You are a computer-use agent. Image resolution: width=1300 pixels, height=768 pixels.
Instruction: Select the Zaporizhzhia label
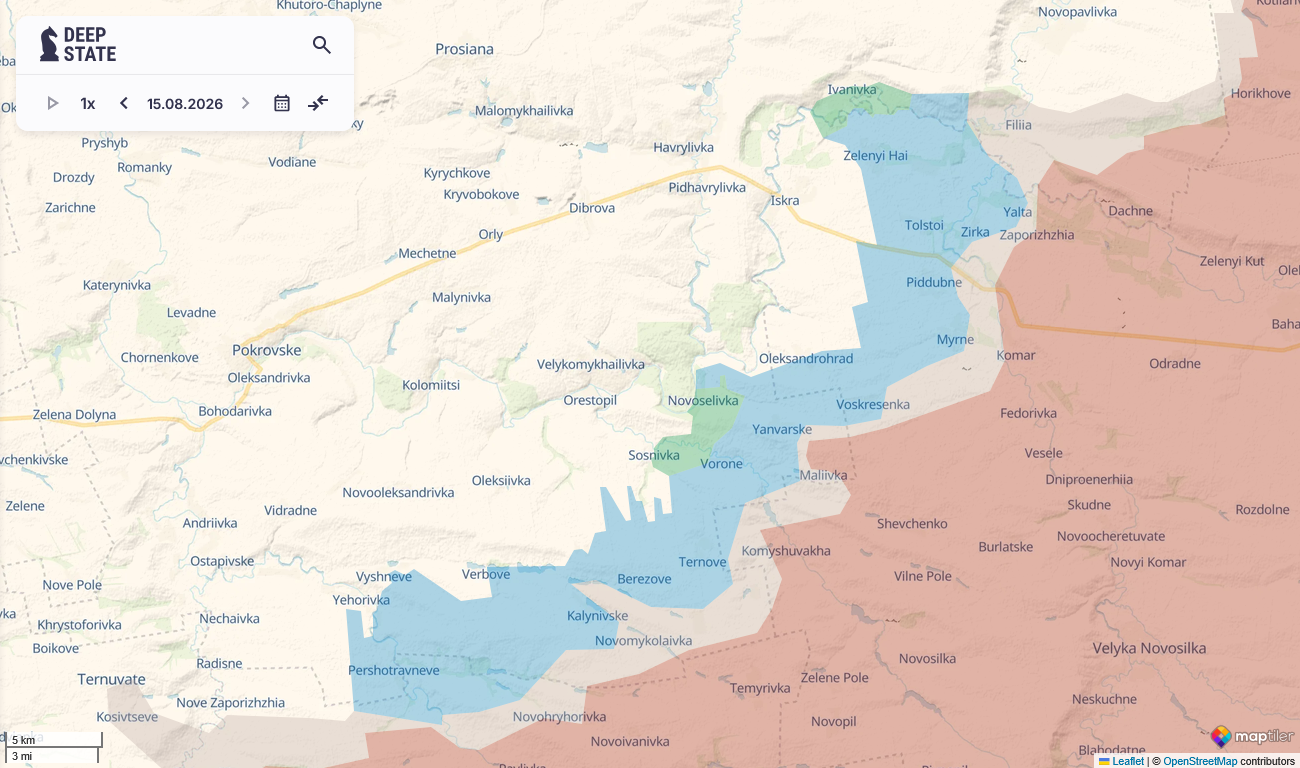1037,235
